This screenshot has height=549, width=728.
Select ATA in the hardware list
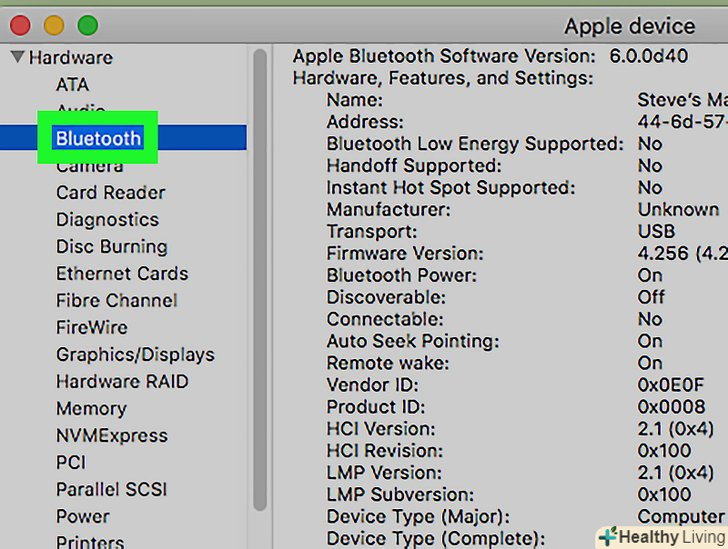click(72, 85)
